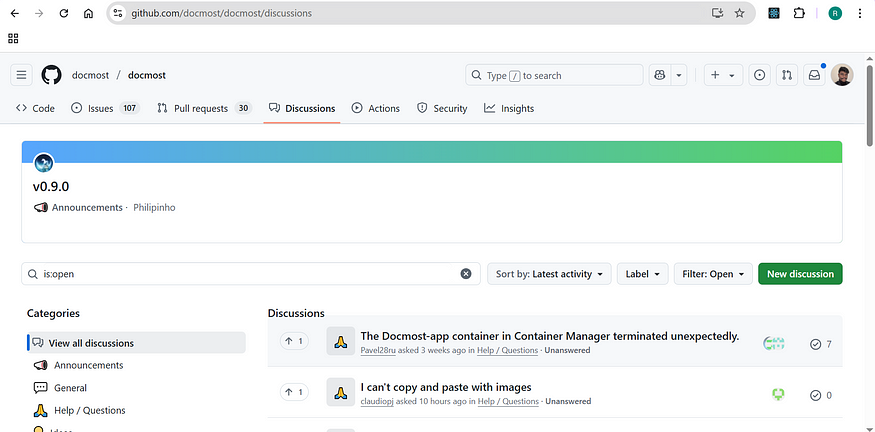Open the apps grid icon in bookmarks bar
The width and height of the screenshot is (875, 432).
(x=13, y=39)
